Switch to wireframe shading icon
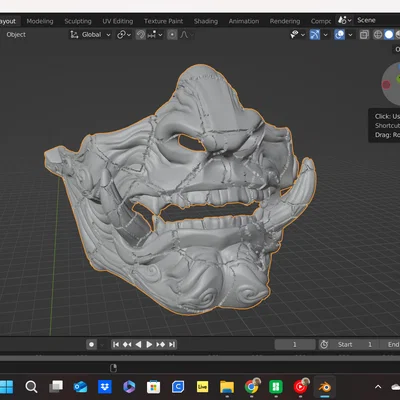Image resolution: width=400 pixels, height=400 pixels. click(x=378, y=35)
